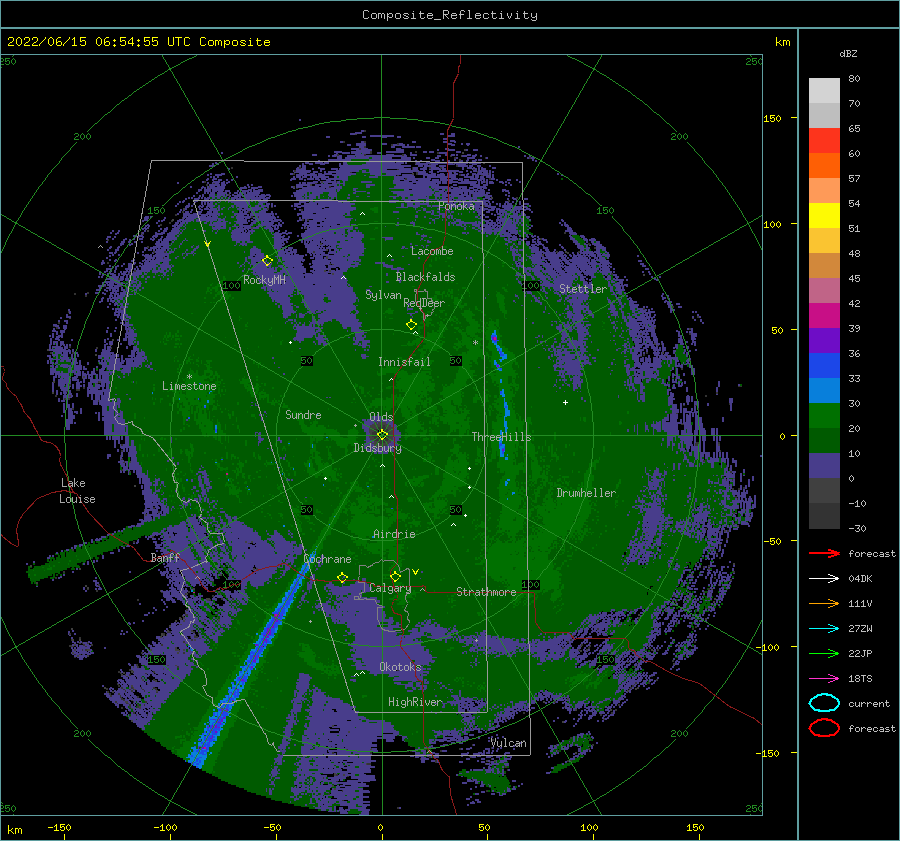Click the Ponoka city label

[x=456, y=206]
